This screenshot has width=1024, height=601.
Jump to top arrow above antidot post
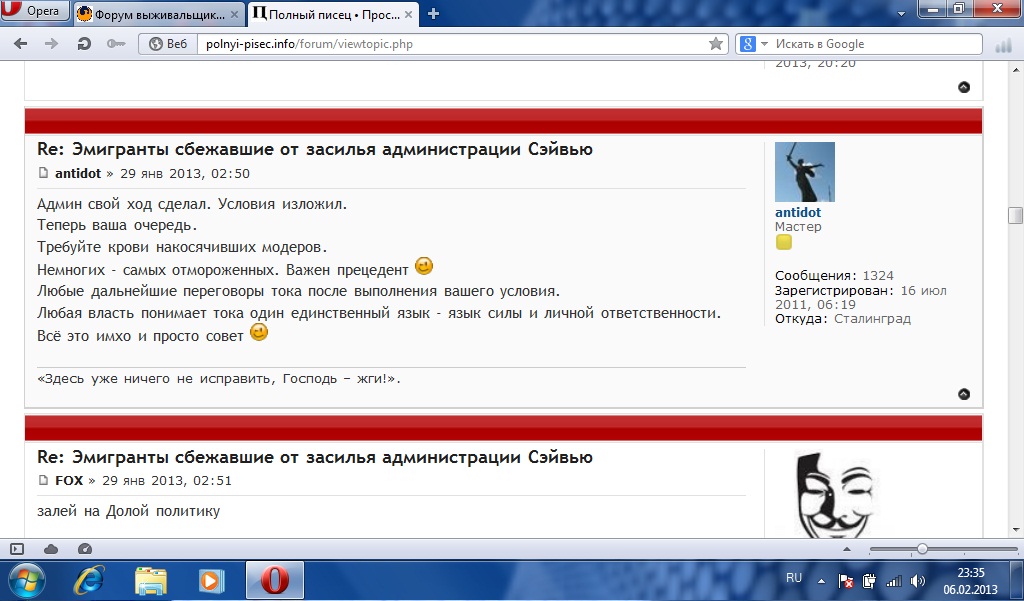click(x=964, y=87)
